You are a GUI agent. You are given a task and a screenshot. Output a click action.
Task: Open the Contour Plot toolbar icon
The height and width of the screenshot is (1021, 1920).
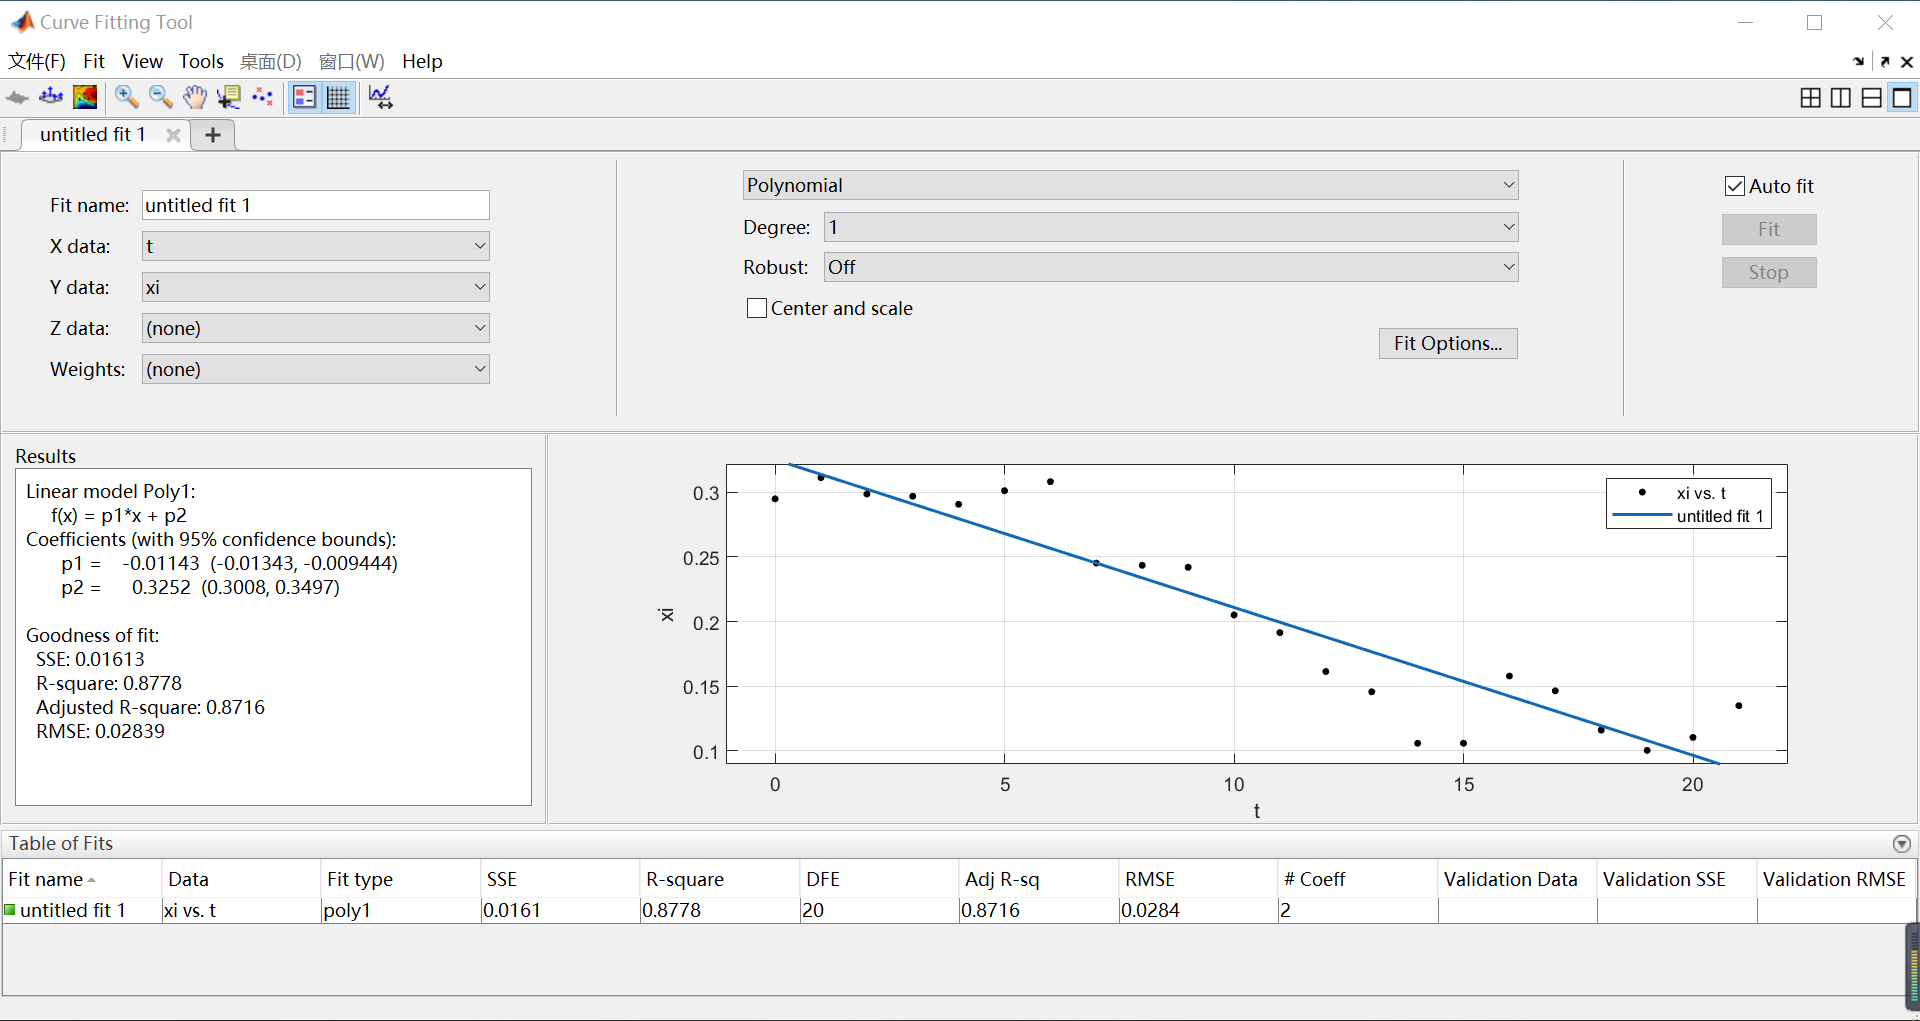tap(86, 97)
